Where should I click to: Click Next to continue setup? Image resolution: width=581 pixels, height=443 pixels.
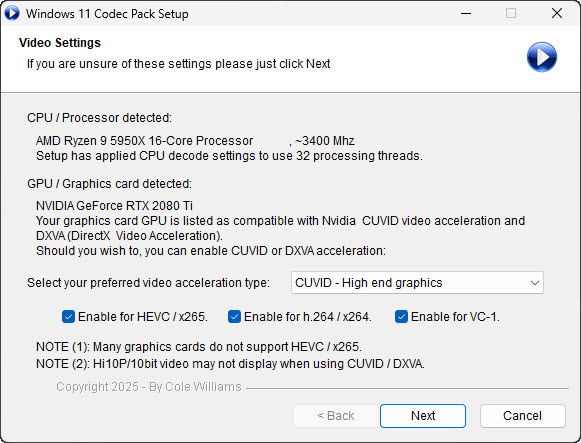(423, 416)
